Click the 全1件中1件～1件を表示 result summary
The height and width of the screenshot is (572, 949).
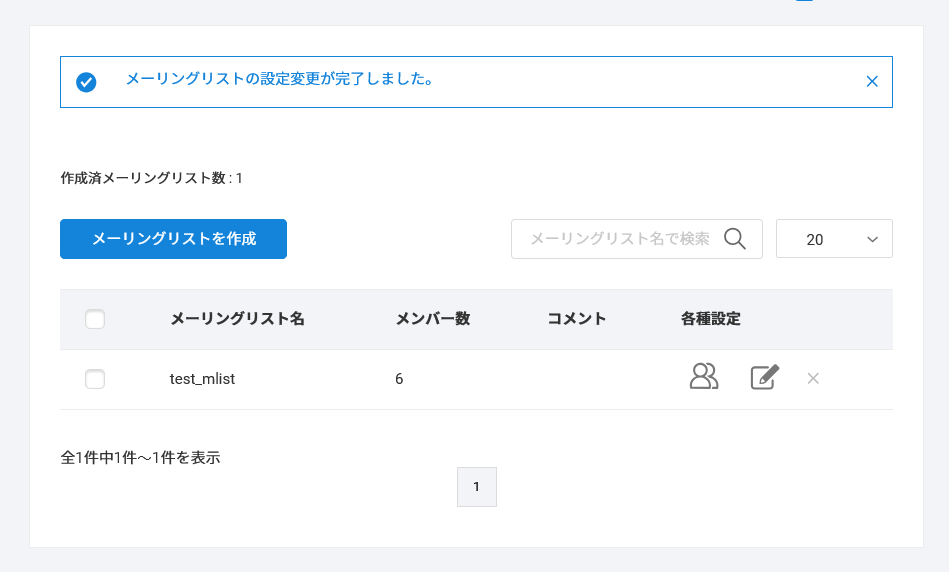click(x=140, y=457)
